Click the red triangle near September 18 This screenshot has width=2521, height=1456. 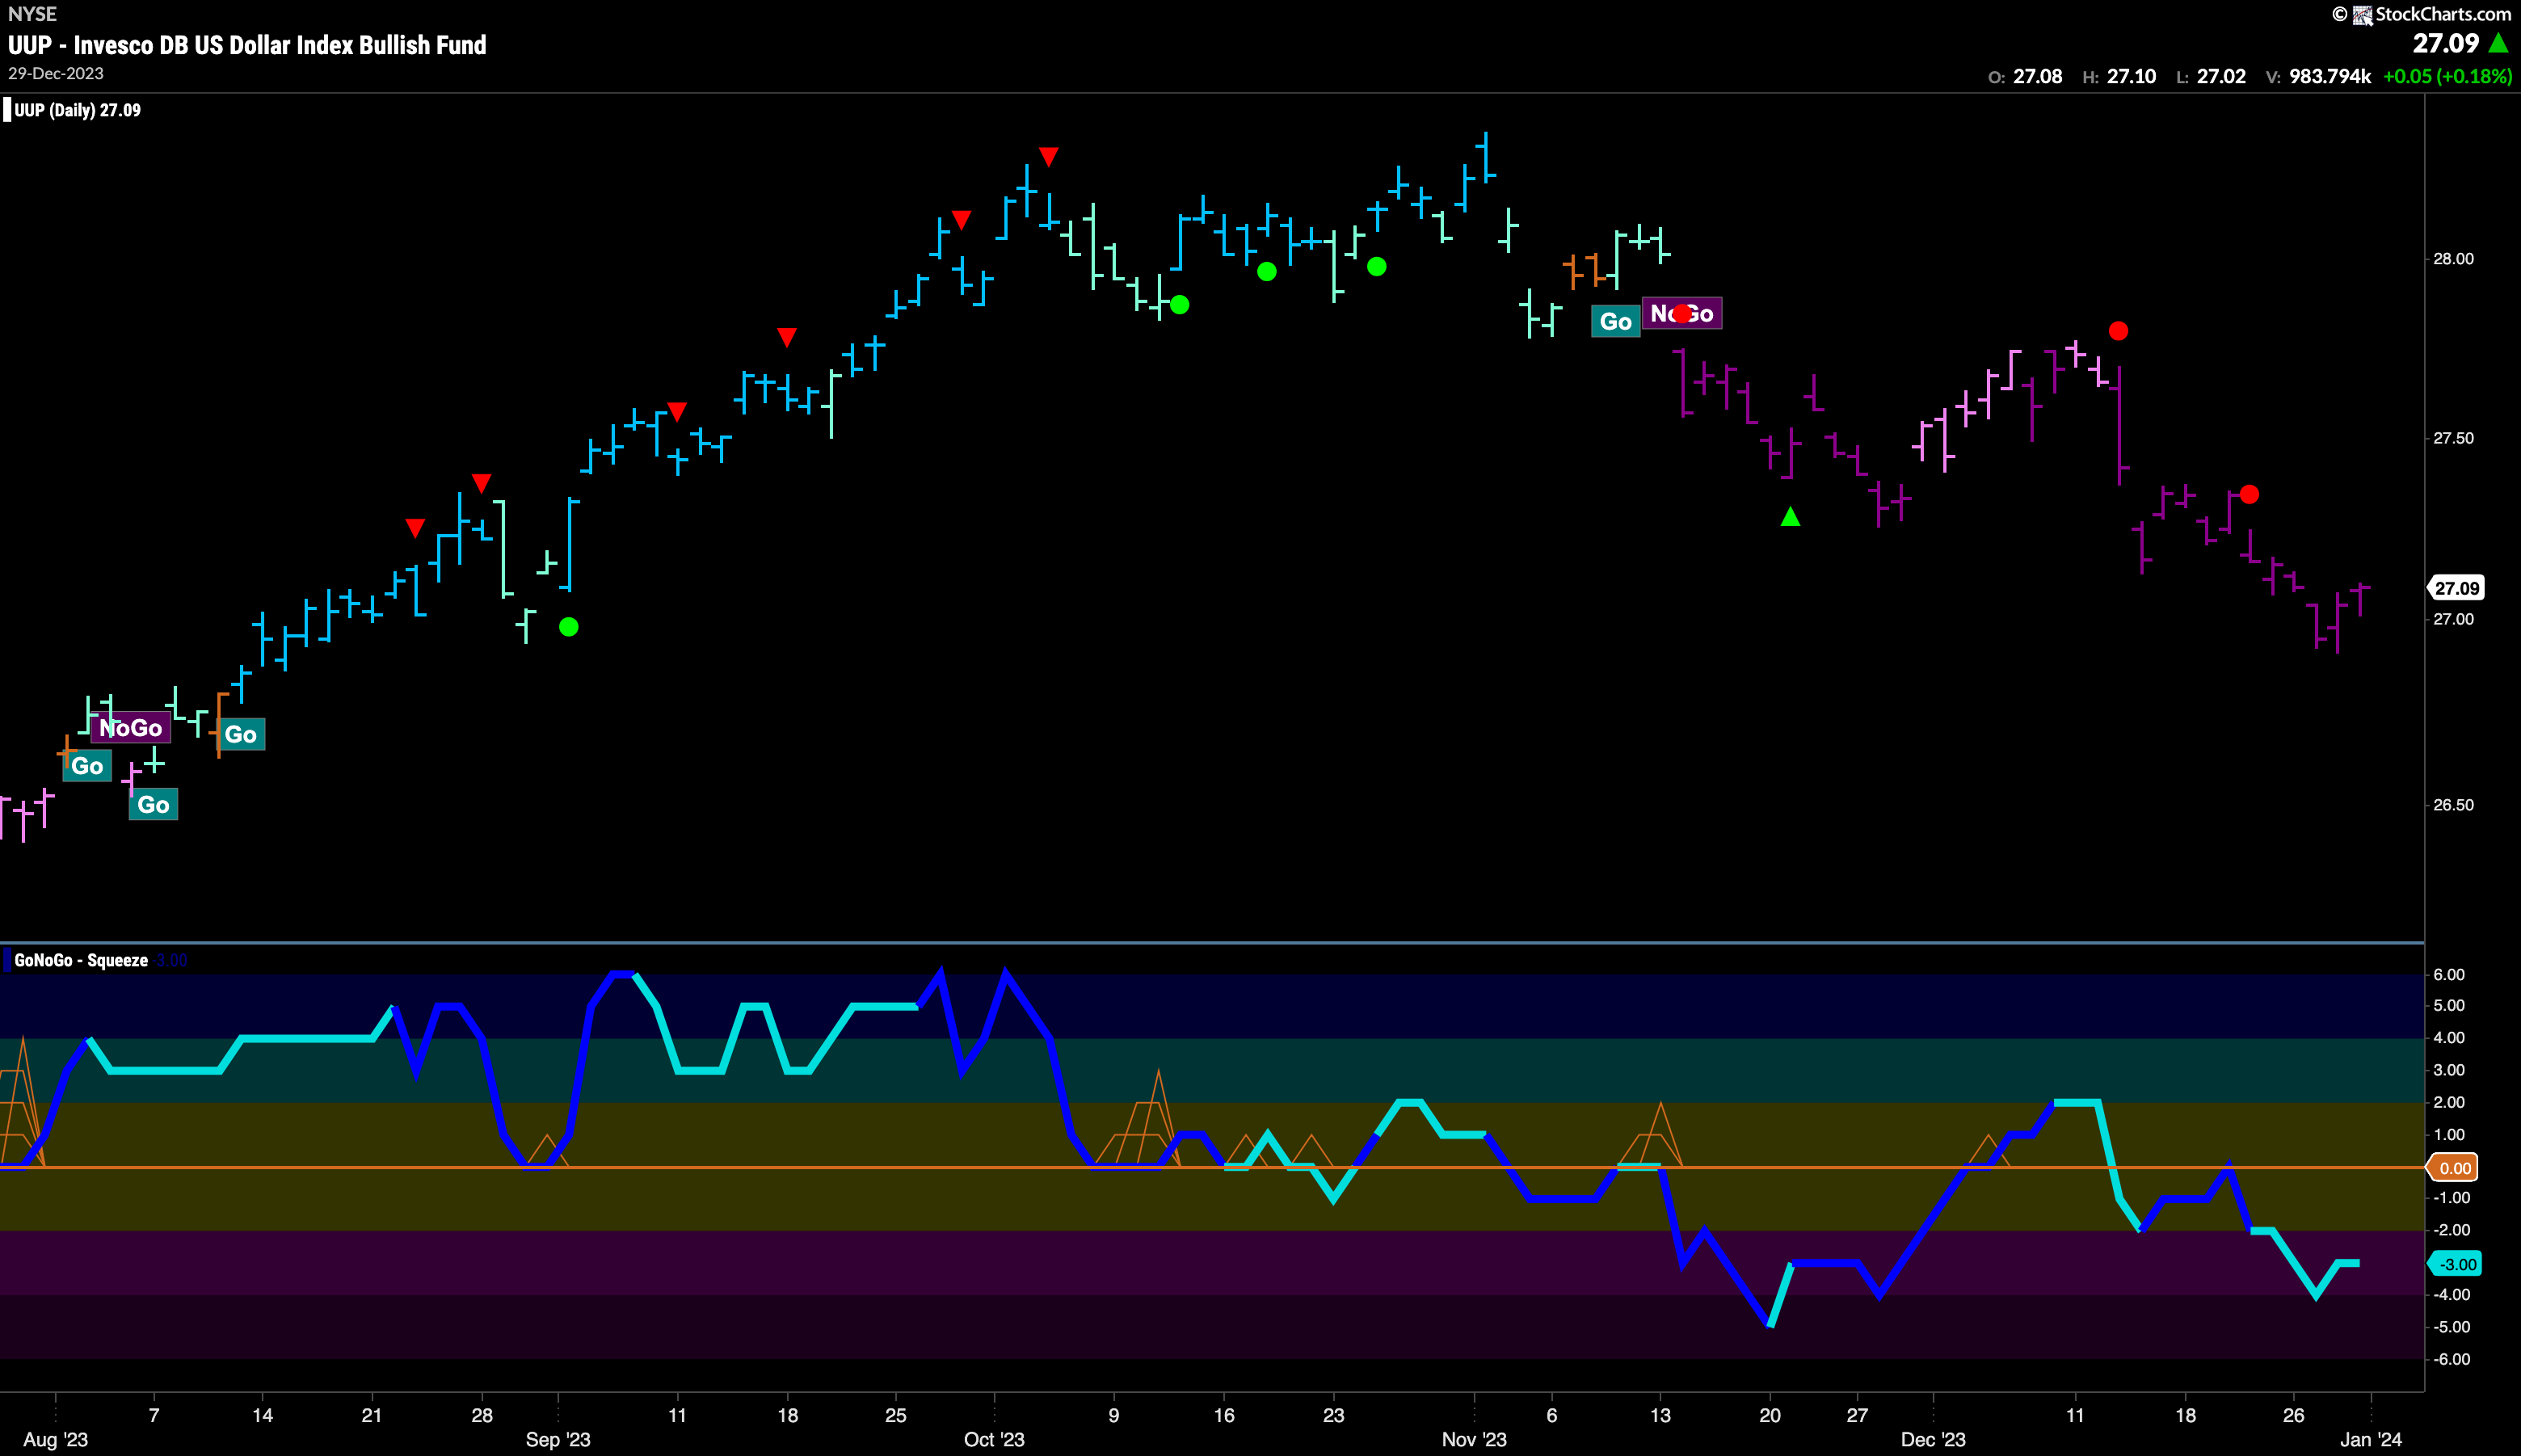tap(787, 337)
